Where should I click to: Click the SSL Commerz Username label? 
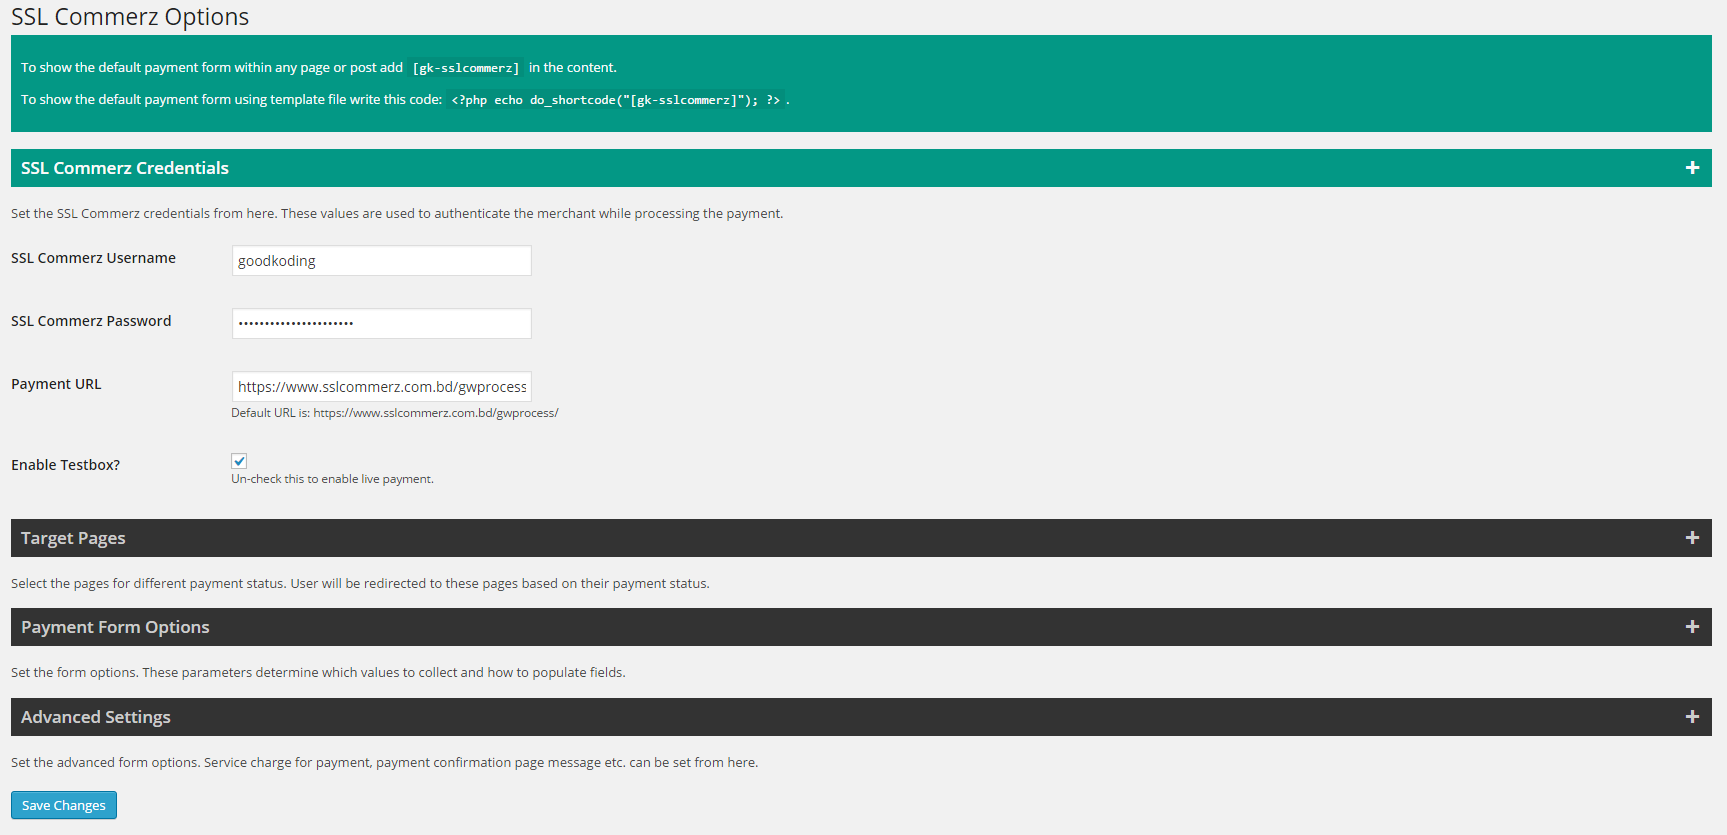coord(93,258)
